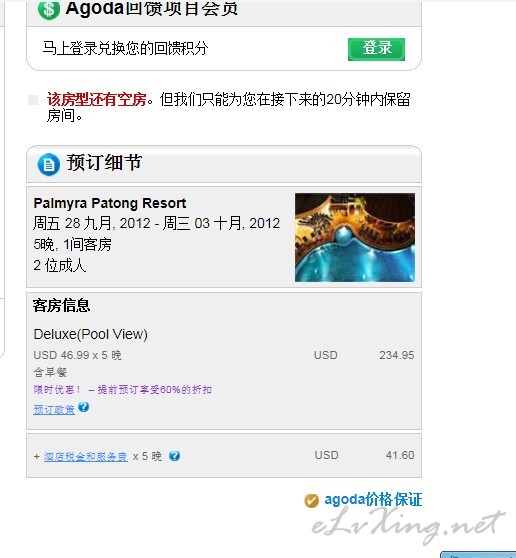Click the Agoda回馈项目会员 header title

click(152, 9)
